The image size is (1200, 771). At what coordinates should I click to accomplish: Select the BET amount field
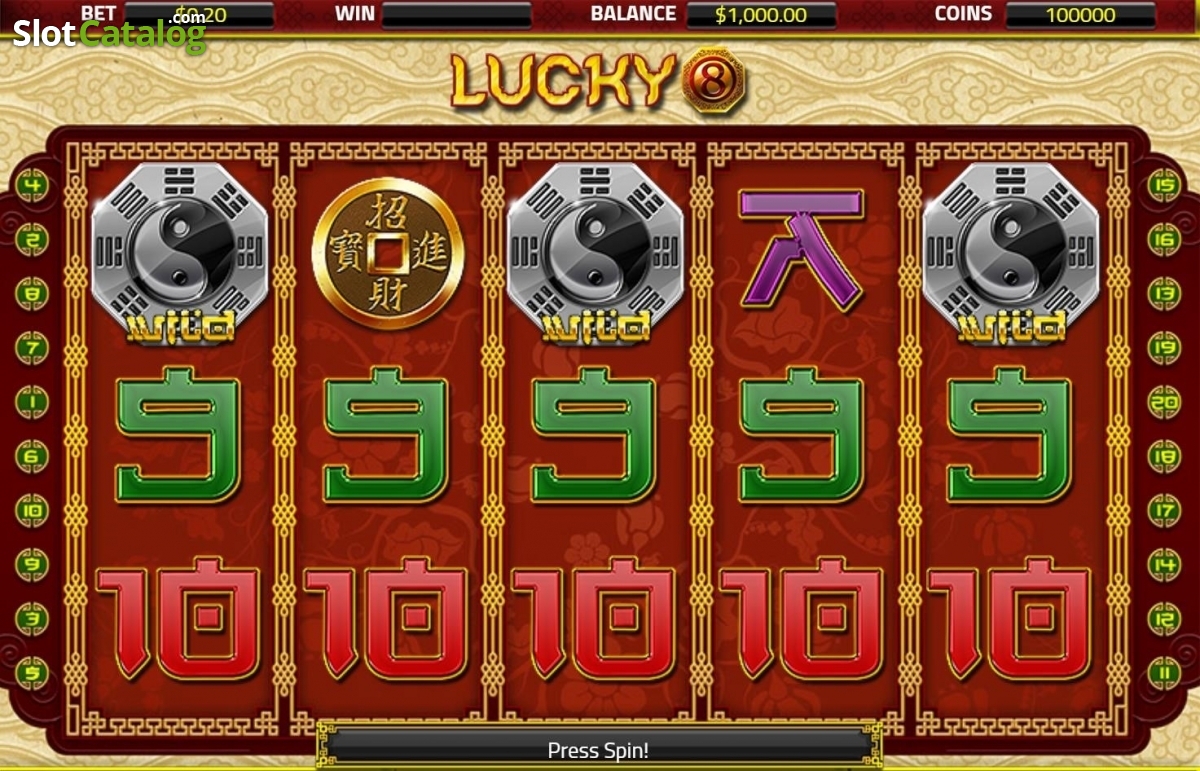[x=199, y=15]
